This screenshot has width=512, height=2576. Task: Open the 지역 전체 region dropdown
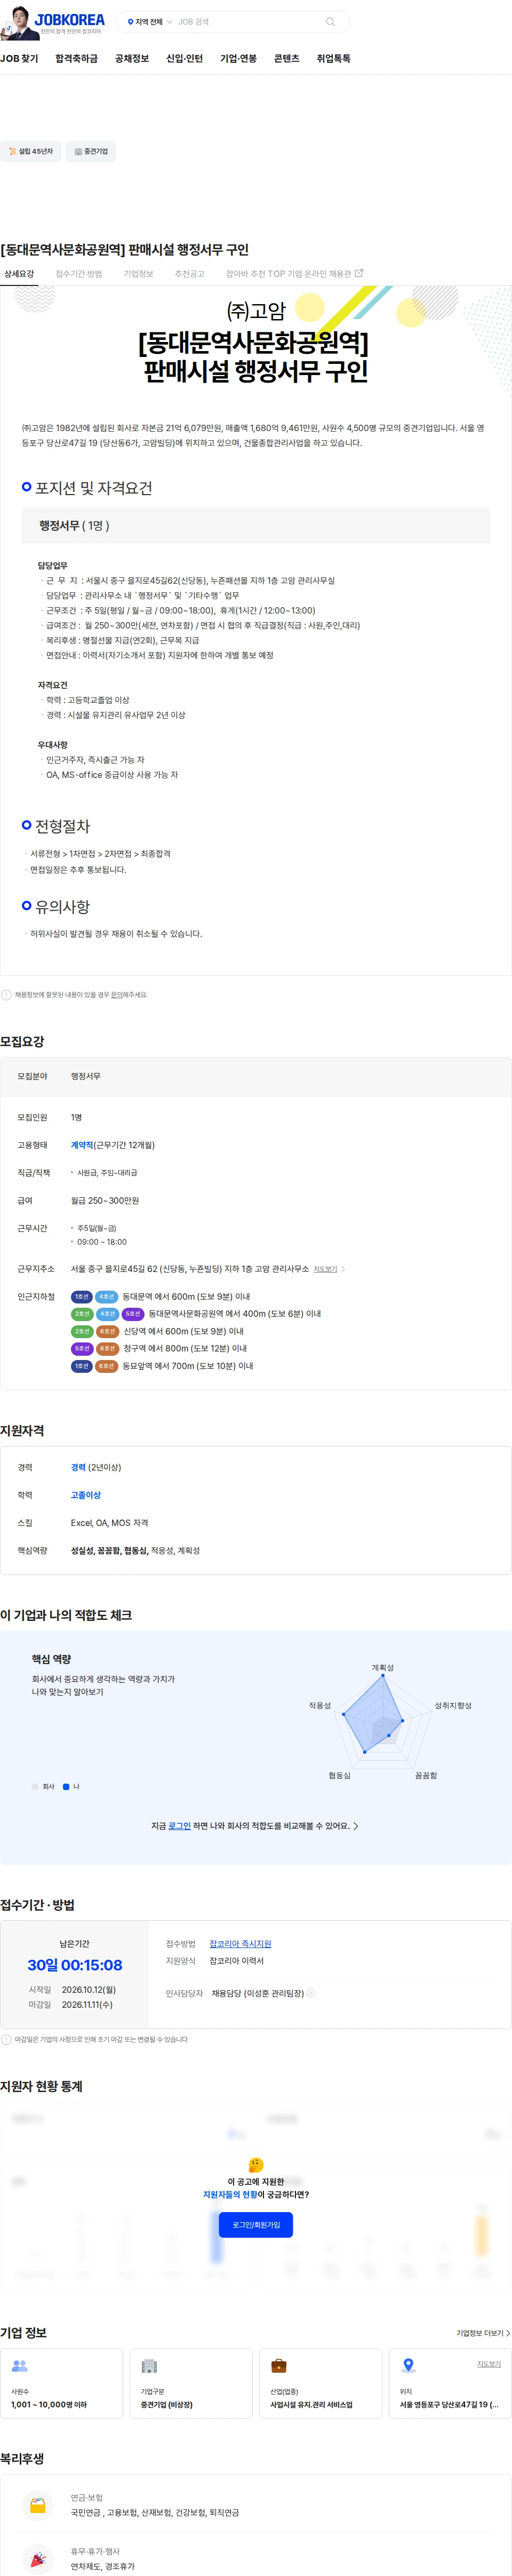pos(149,22)
